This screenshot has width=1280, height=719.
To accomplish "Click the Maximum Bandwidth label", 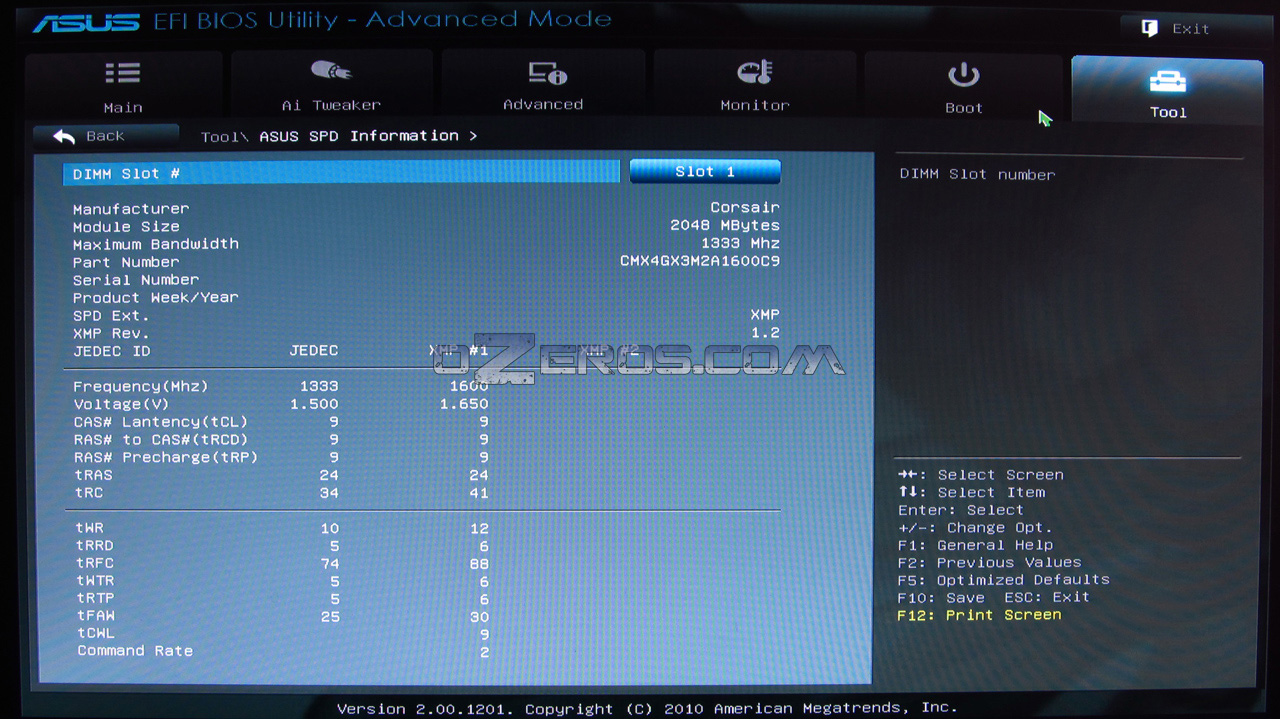I will tap(156, 244).
